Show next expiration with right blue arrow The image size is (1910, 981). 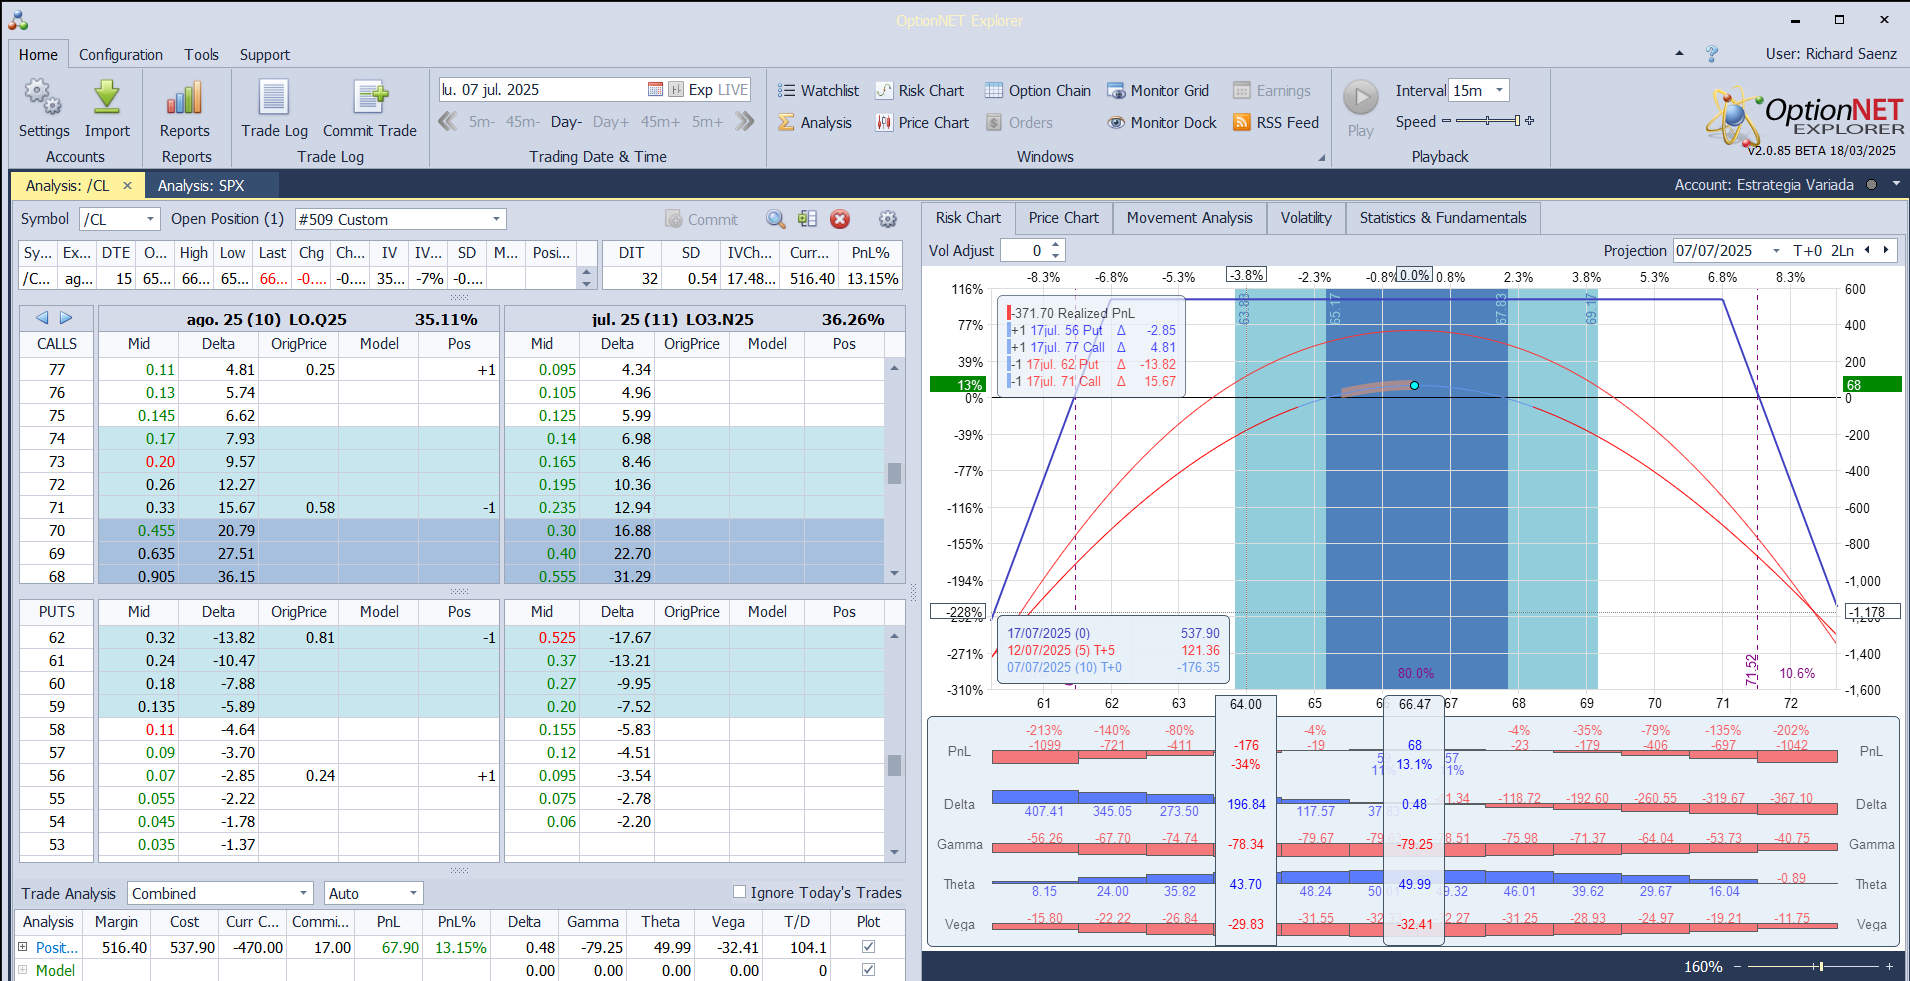tap(66, 318)
